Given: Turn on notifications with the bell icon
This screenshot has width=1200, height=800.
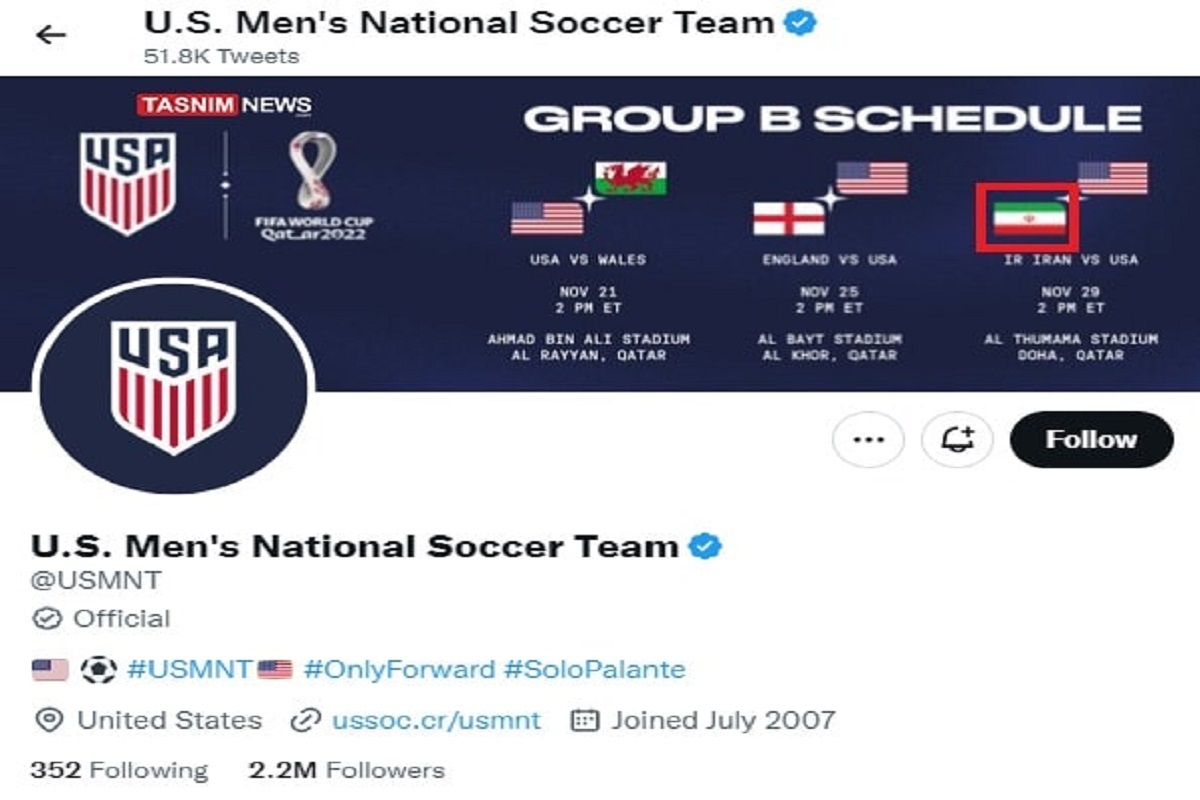Looking at the screenshot, I should coord(957,440).
